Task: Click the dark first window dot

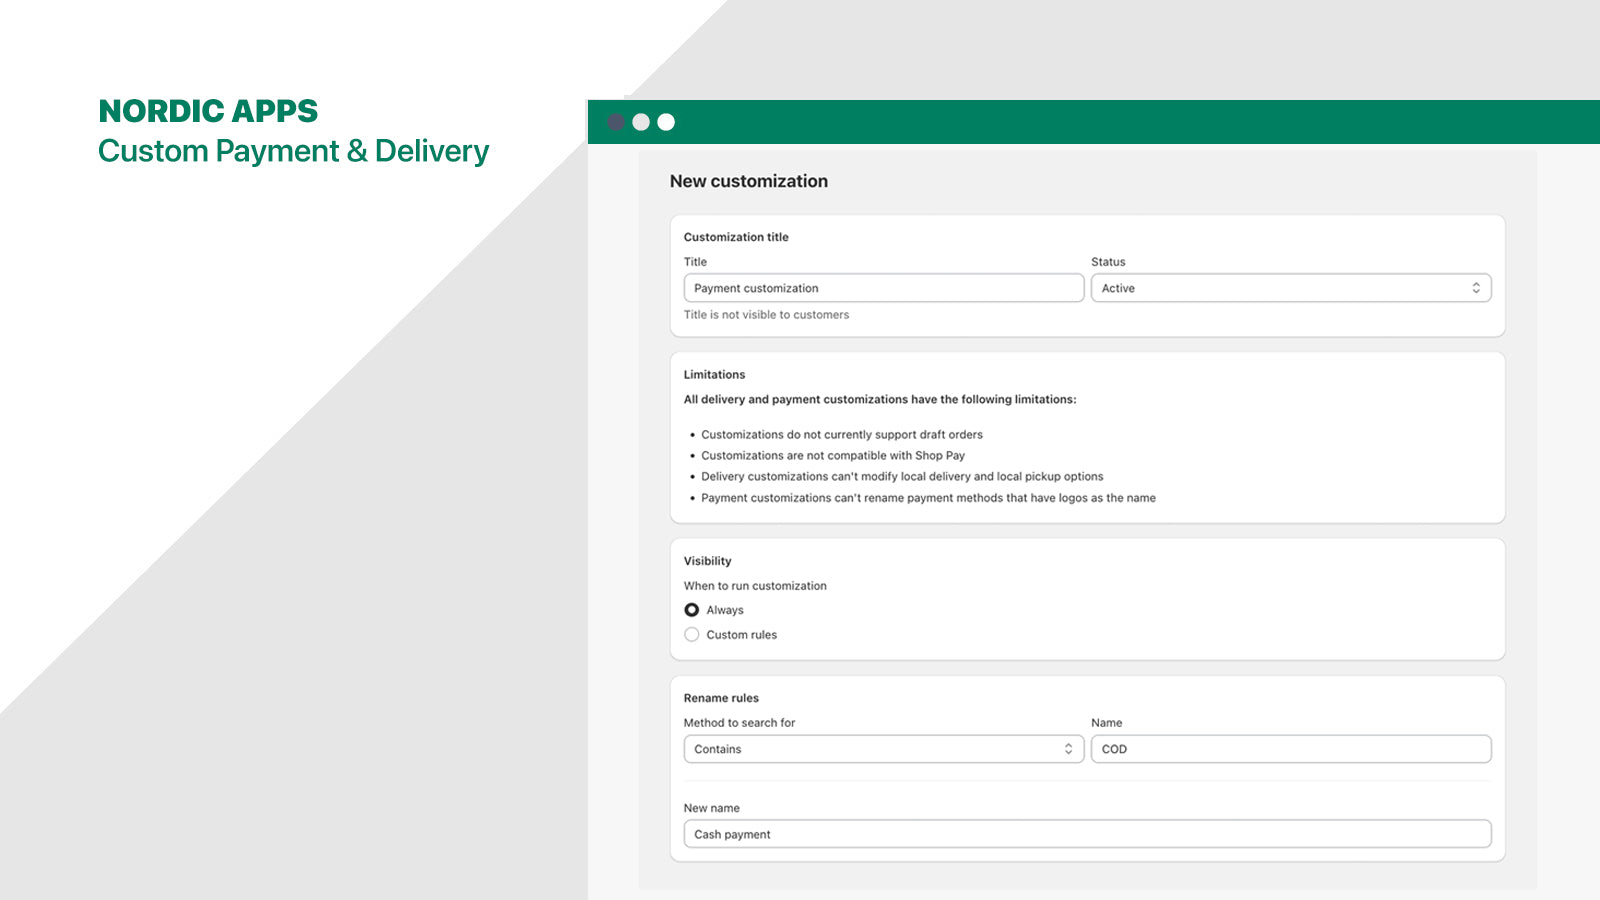Action: click(616, 122)
